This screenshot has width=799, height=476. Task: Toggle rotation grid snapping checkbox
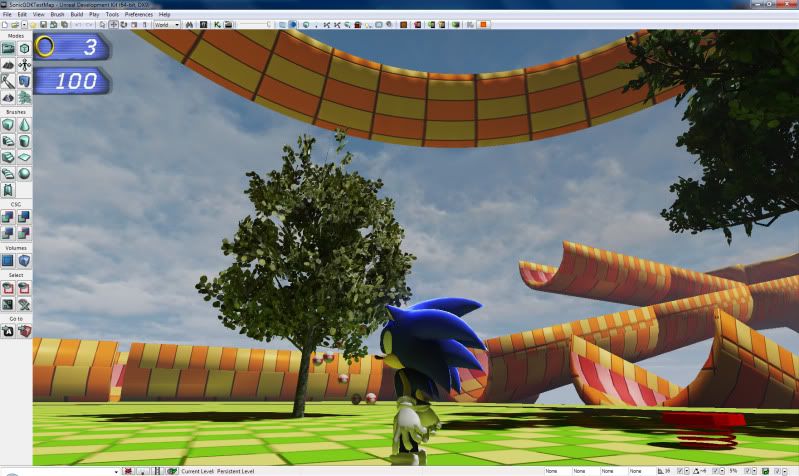(x=714, y=471)
